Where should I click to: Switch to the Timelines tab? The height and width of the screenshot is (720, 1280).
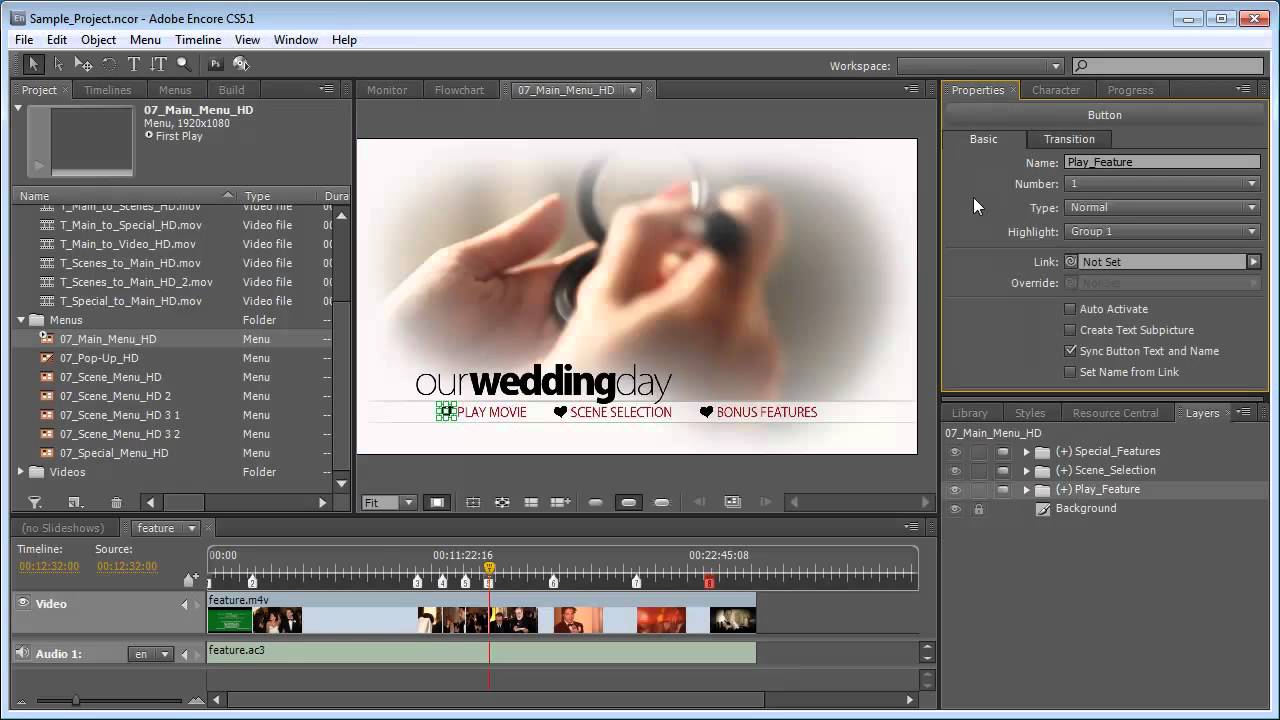coord(107,90)
